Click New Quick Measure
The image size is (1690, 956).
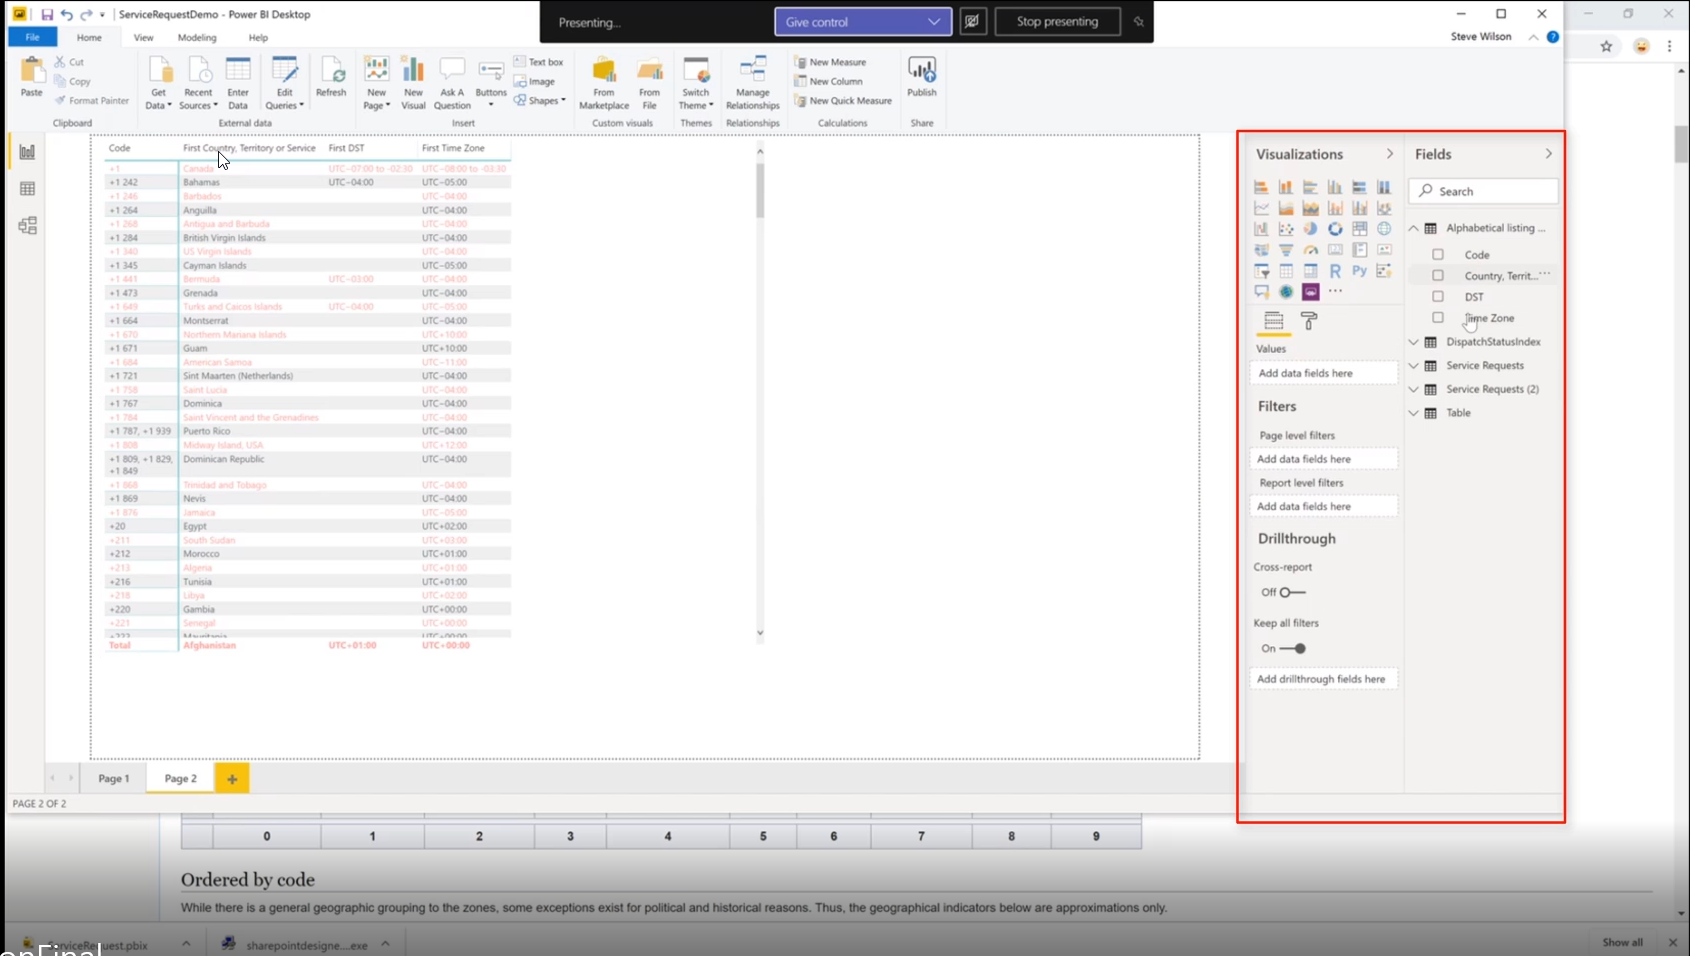pyautogui.click(x=843, y=100)
